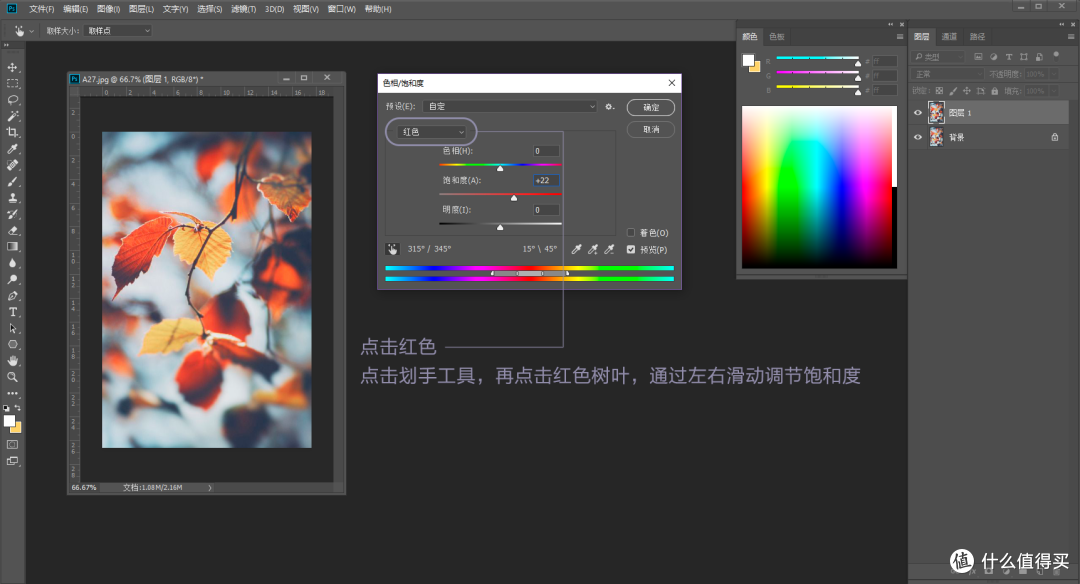Choose the Zoom tool
The height and width of the screenshot is (584, 1080).
pos(13,378)
